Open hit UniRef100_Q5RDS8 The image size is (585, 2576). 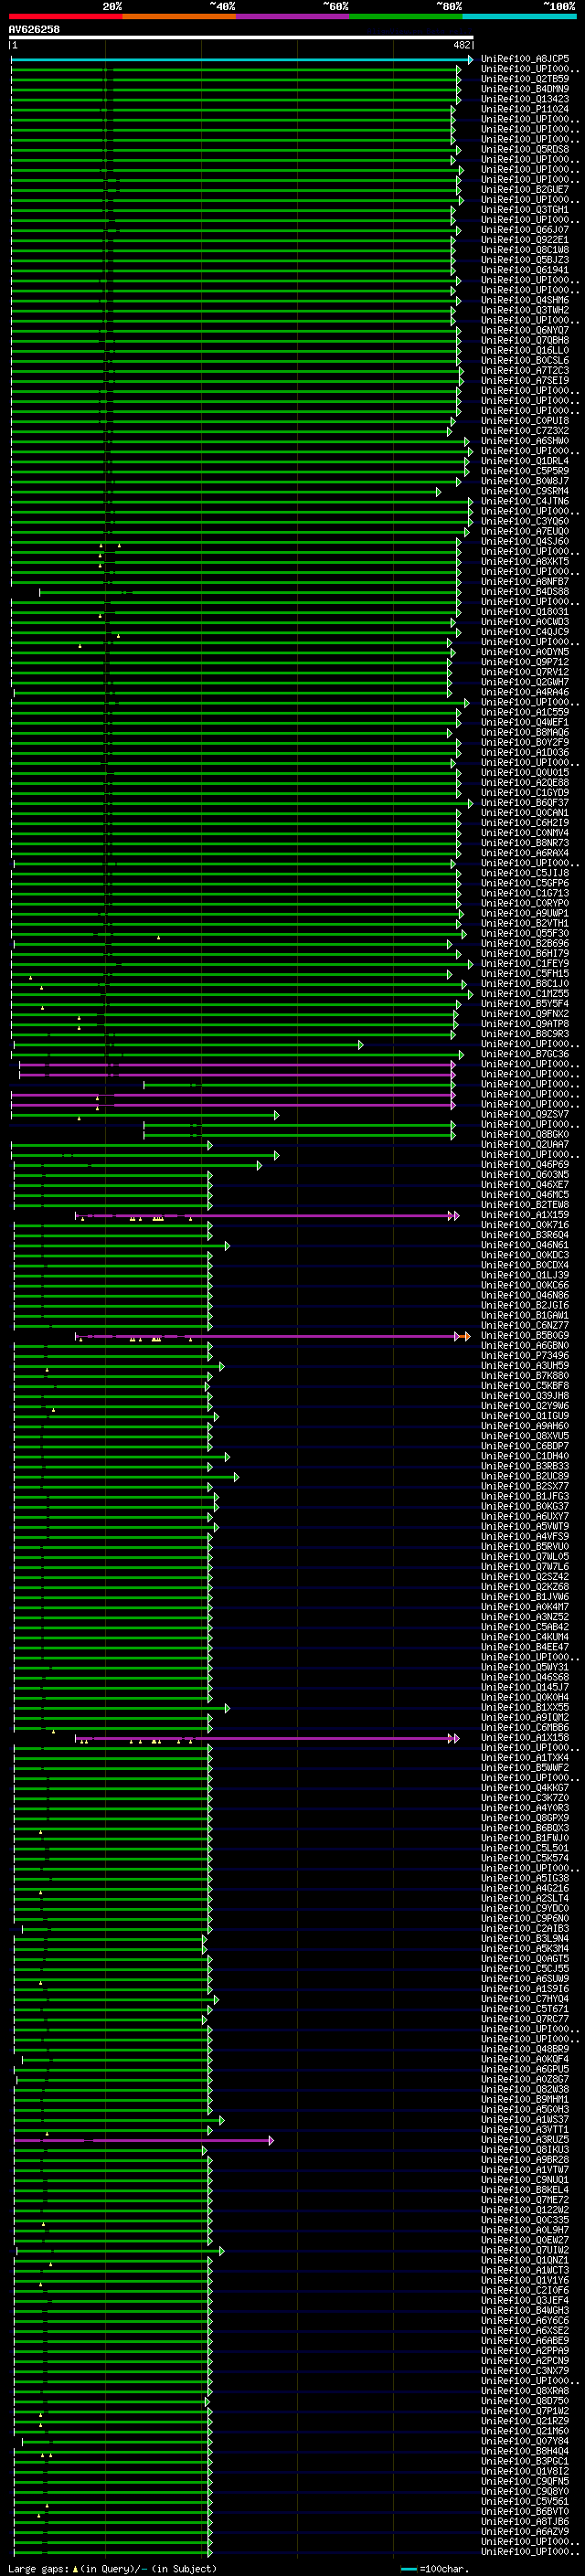coord(525,149)
